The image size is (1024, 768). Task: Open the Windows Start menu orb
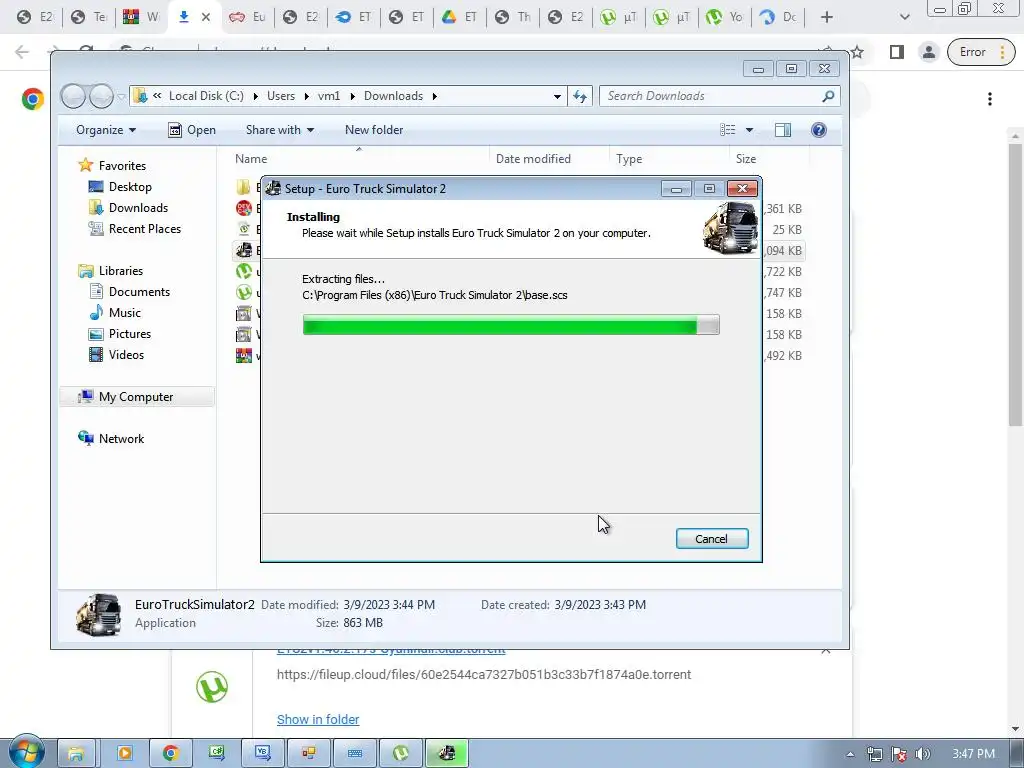click(x=26, y=752)
